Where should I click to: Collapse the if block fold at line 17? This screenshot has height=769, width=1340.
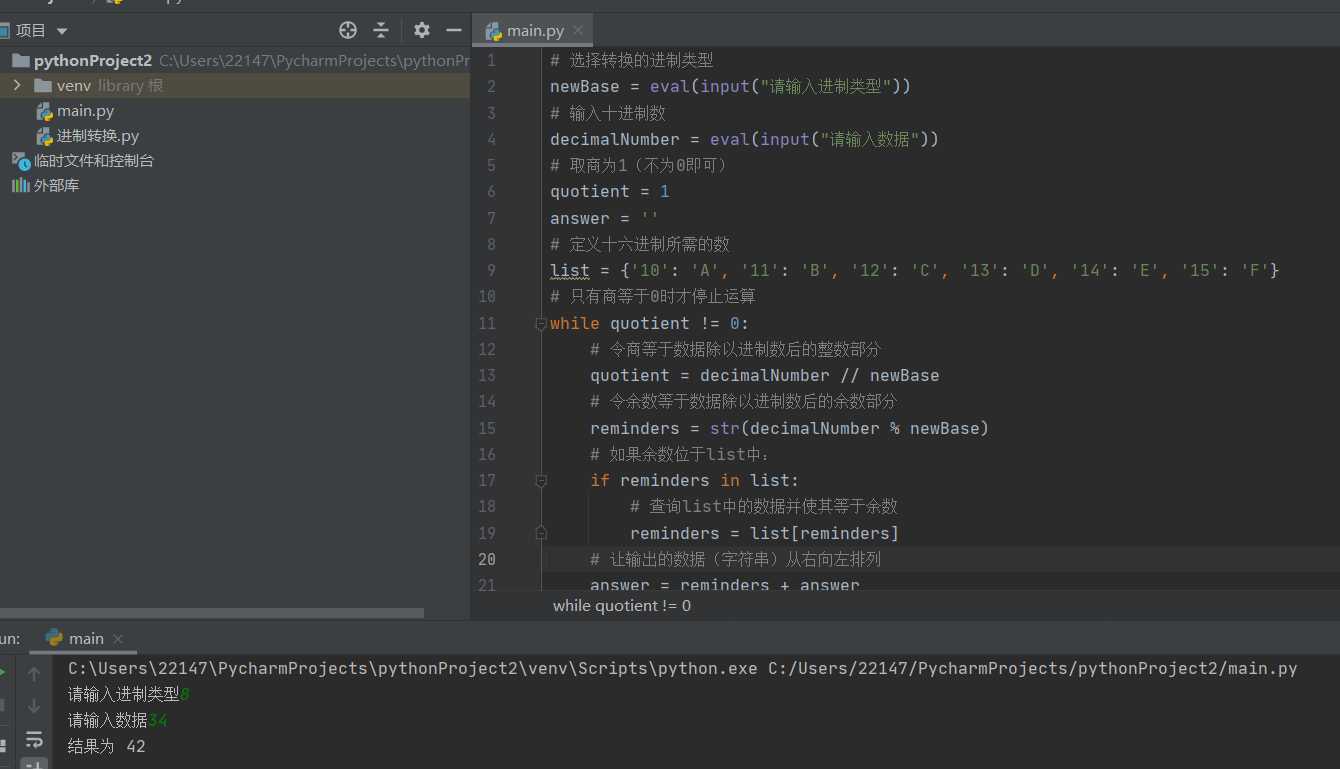coord(541,480)
